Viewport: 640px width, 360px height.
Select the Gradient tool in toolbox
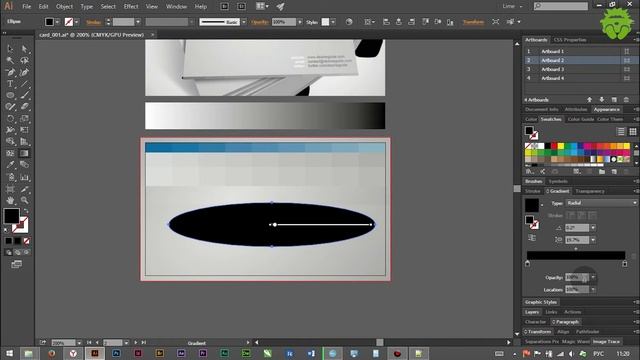pyautogui.click(x=24, y=153)
